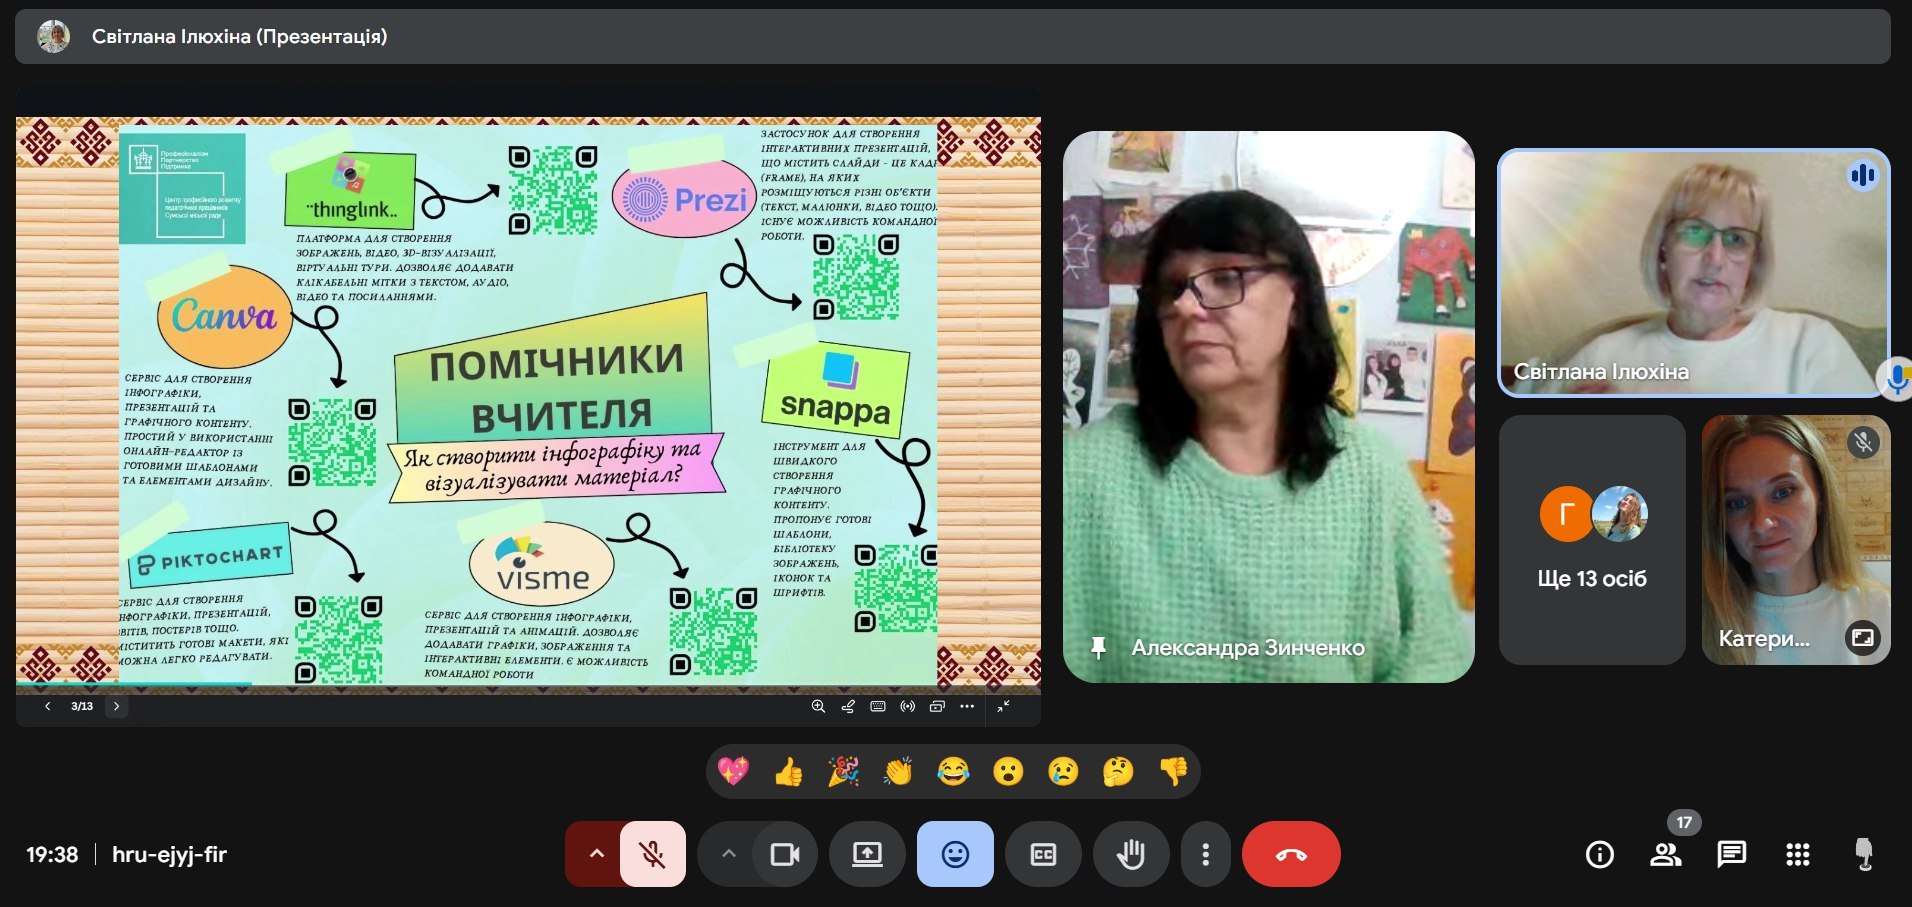Open the meeting details info icon
This screenshot has height=907, width=1912.
1599,854
